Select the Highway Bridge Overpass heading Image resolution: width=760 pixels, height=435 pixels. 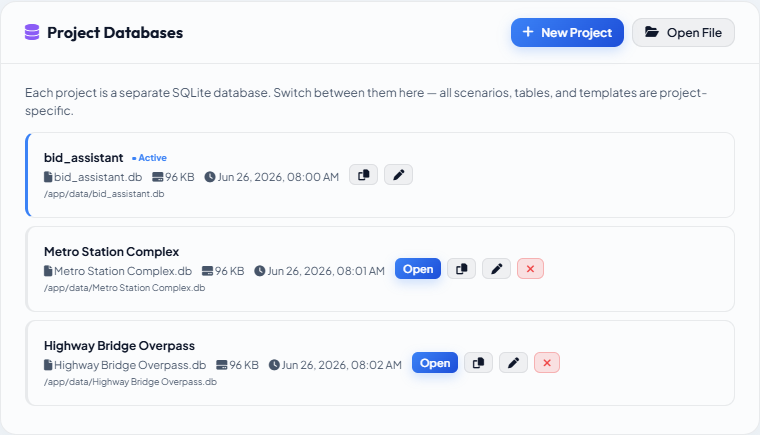point(119,346)
